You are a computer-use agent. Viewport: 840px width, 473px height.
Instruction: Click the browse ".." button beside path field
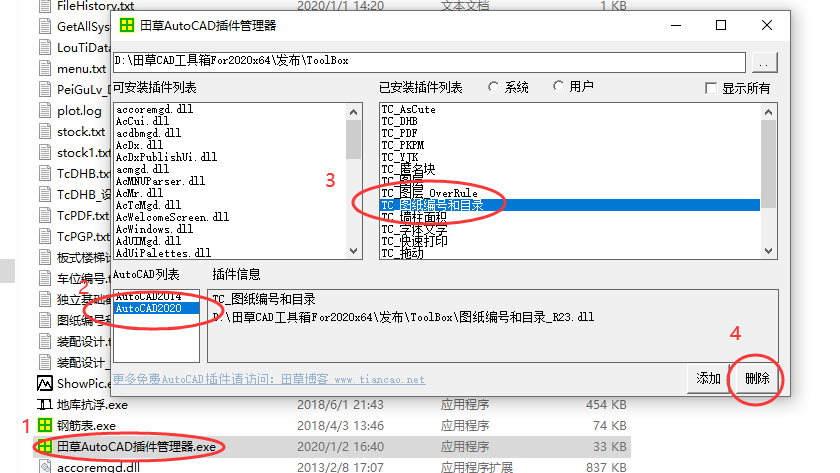click(764, 62)
